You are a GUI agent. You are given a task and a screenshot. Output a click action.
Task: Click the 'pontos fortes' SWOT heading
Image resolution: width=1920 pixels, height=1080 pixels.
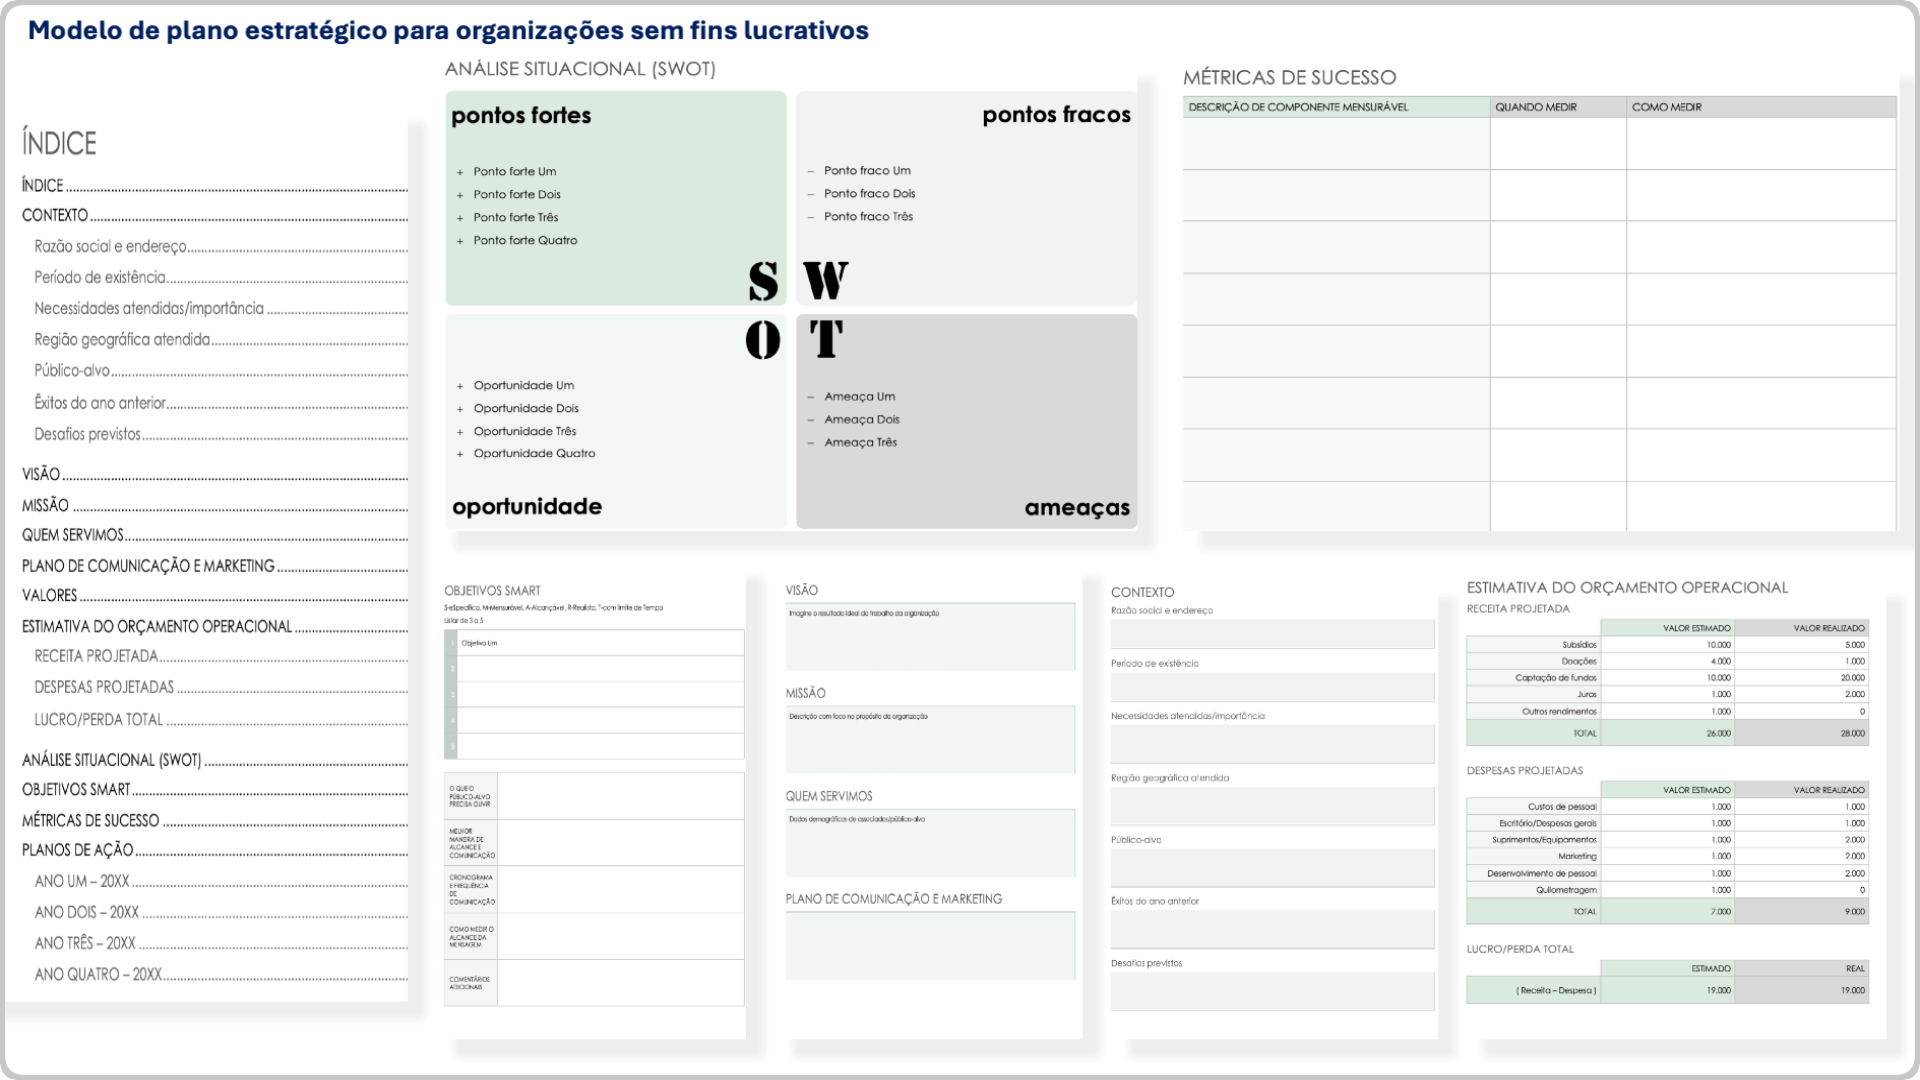coord(521,115)
